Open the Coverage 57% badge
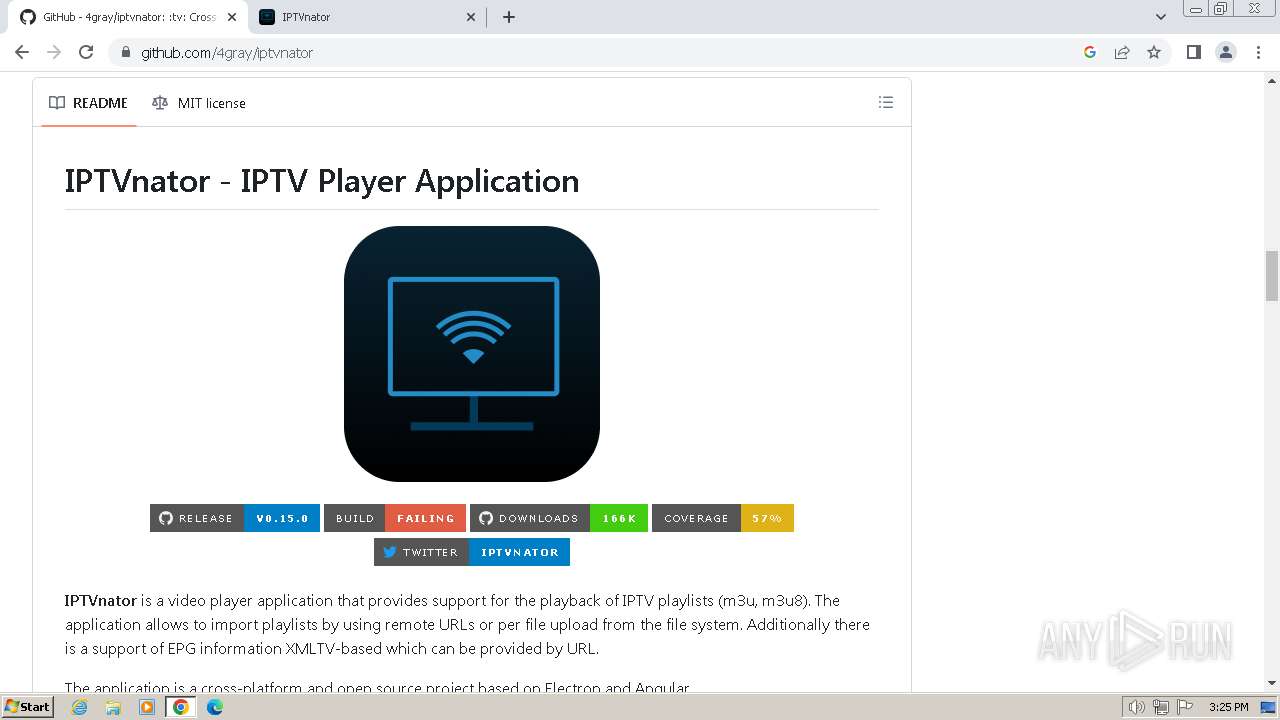Screen dimensions: 1280x720 723,518
